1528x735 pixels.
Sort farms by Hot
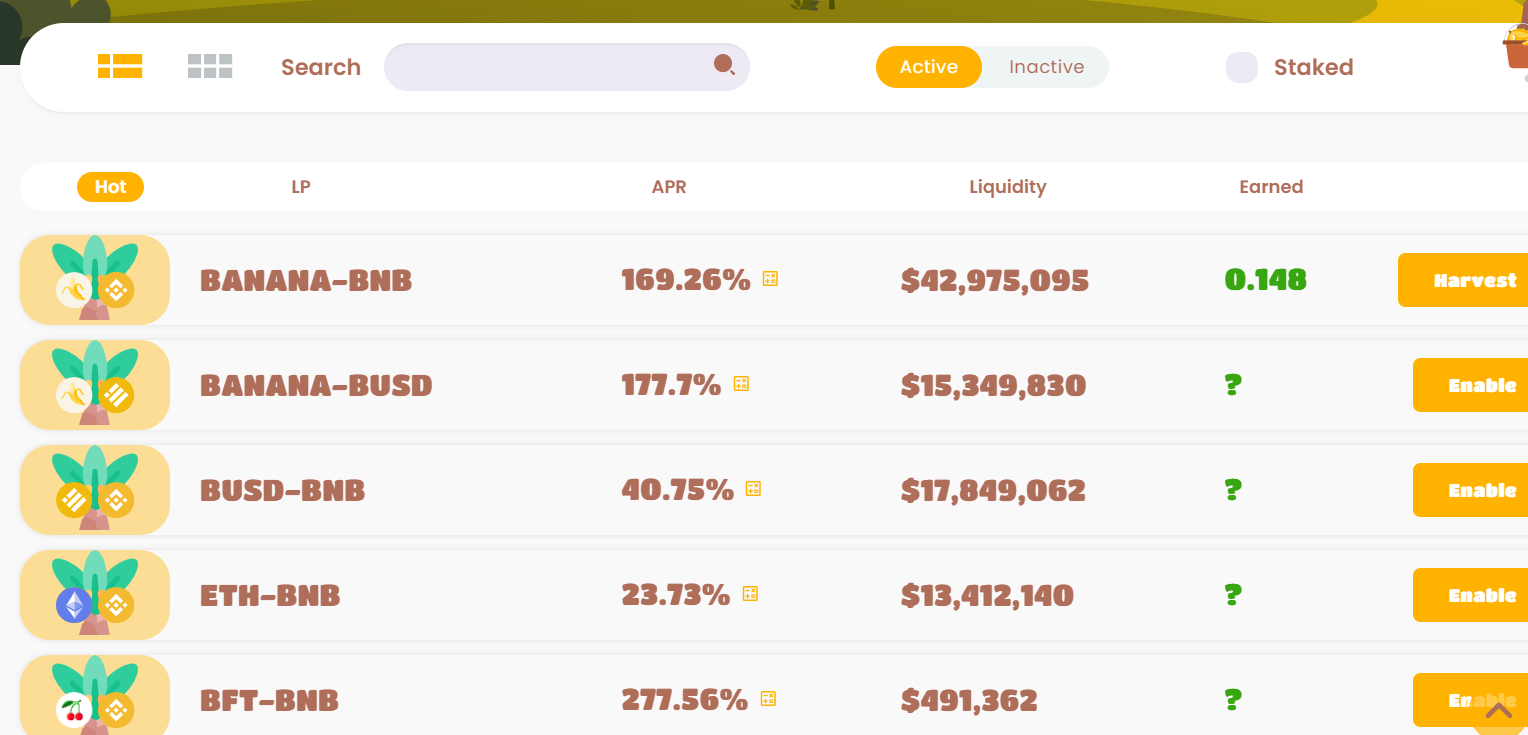tap(110, 187)
